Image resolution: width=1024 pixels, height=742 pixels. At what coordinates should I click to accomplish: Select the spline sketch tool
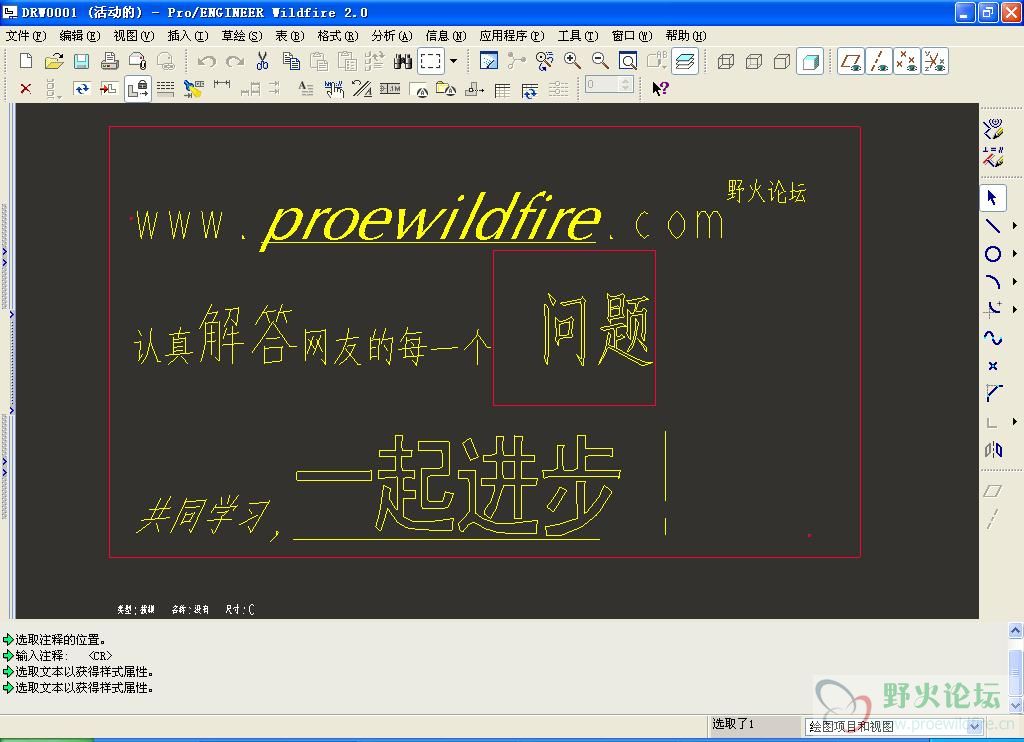coord(993,338)
